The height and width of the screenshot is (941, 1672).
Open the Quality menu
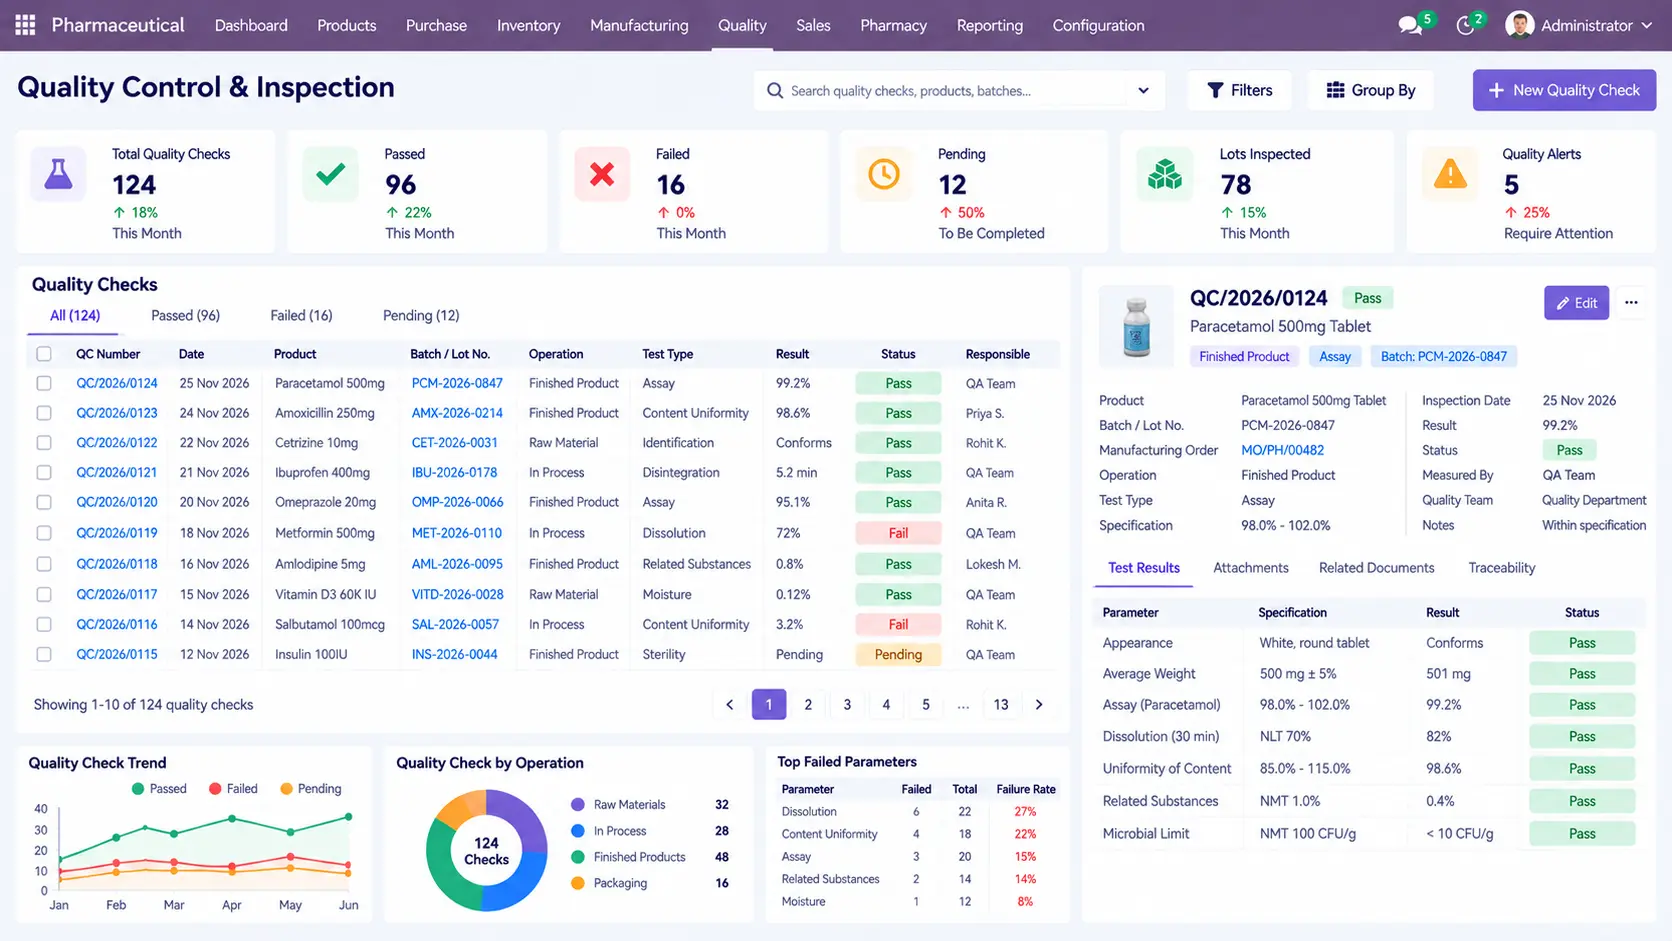pyautogui.click(x=742, y=26)
